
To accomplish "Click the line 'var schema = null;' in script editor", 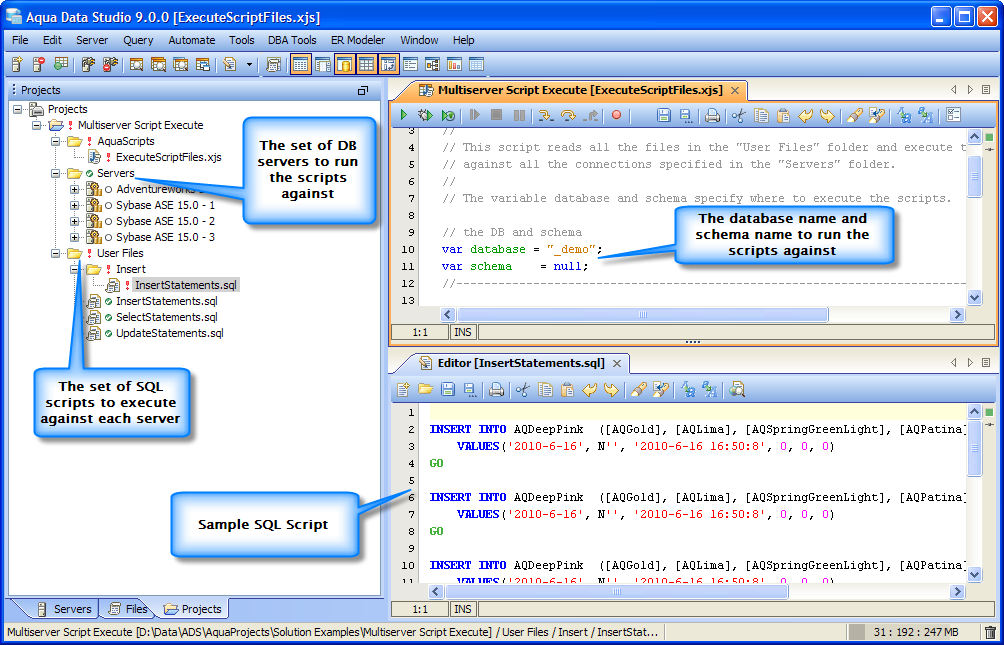I will pyautogui.click(x=515, y=266).
